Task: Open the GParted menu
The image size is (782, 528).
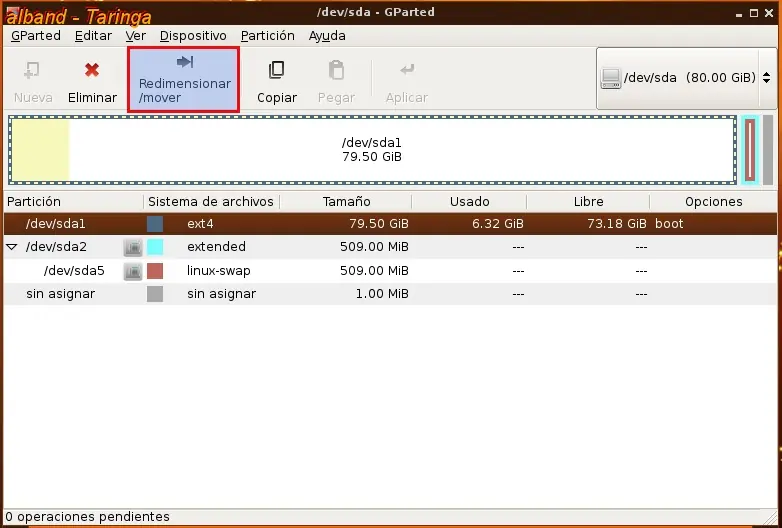Action: (x=35, y=36)
